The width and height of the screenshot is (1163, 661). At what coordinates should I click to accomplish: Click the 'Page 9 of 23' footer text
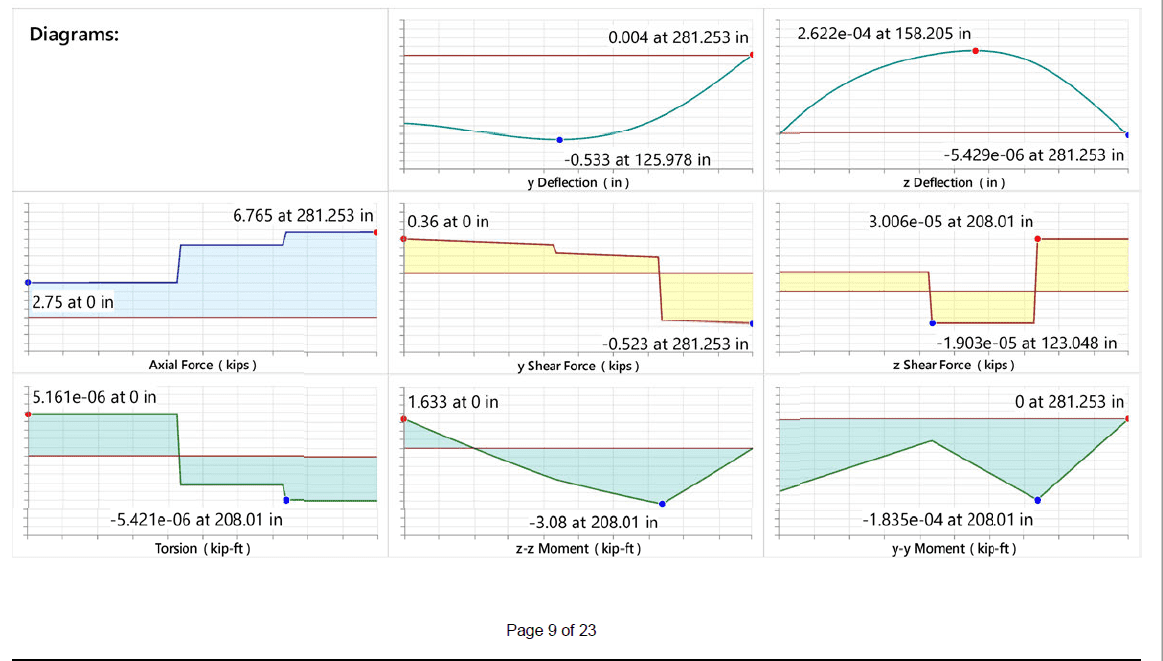point(551,630)
